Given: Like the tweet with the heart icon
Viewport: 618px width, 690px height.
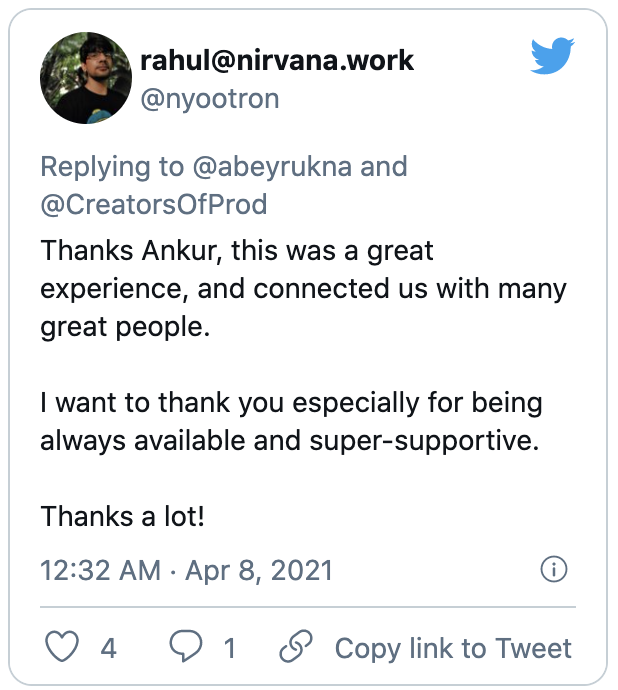Looking at the screenshot, I should 62,646.
